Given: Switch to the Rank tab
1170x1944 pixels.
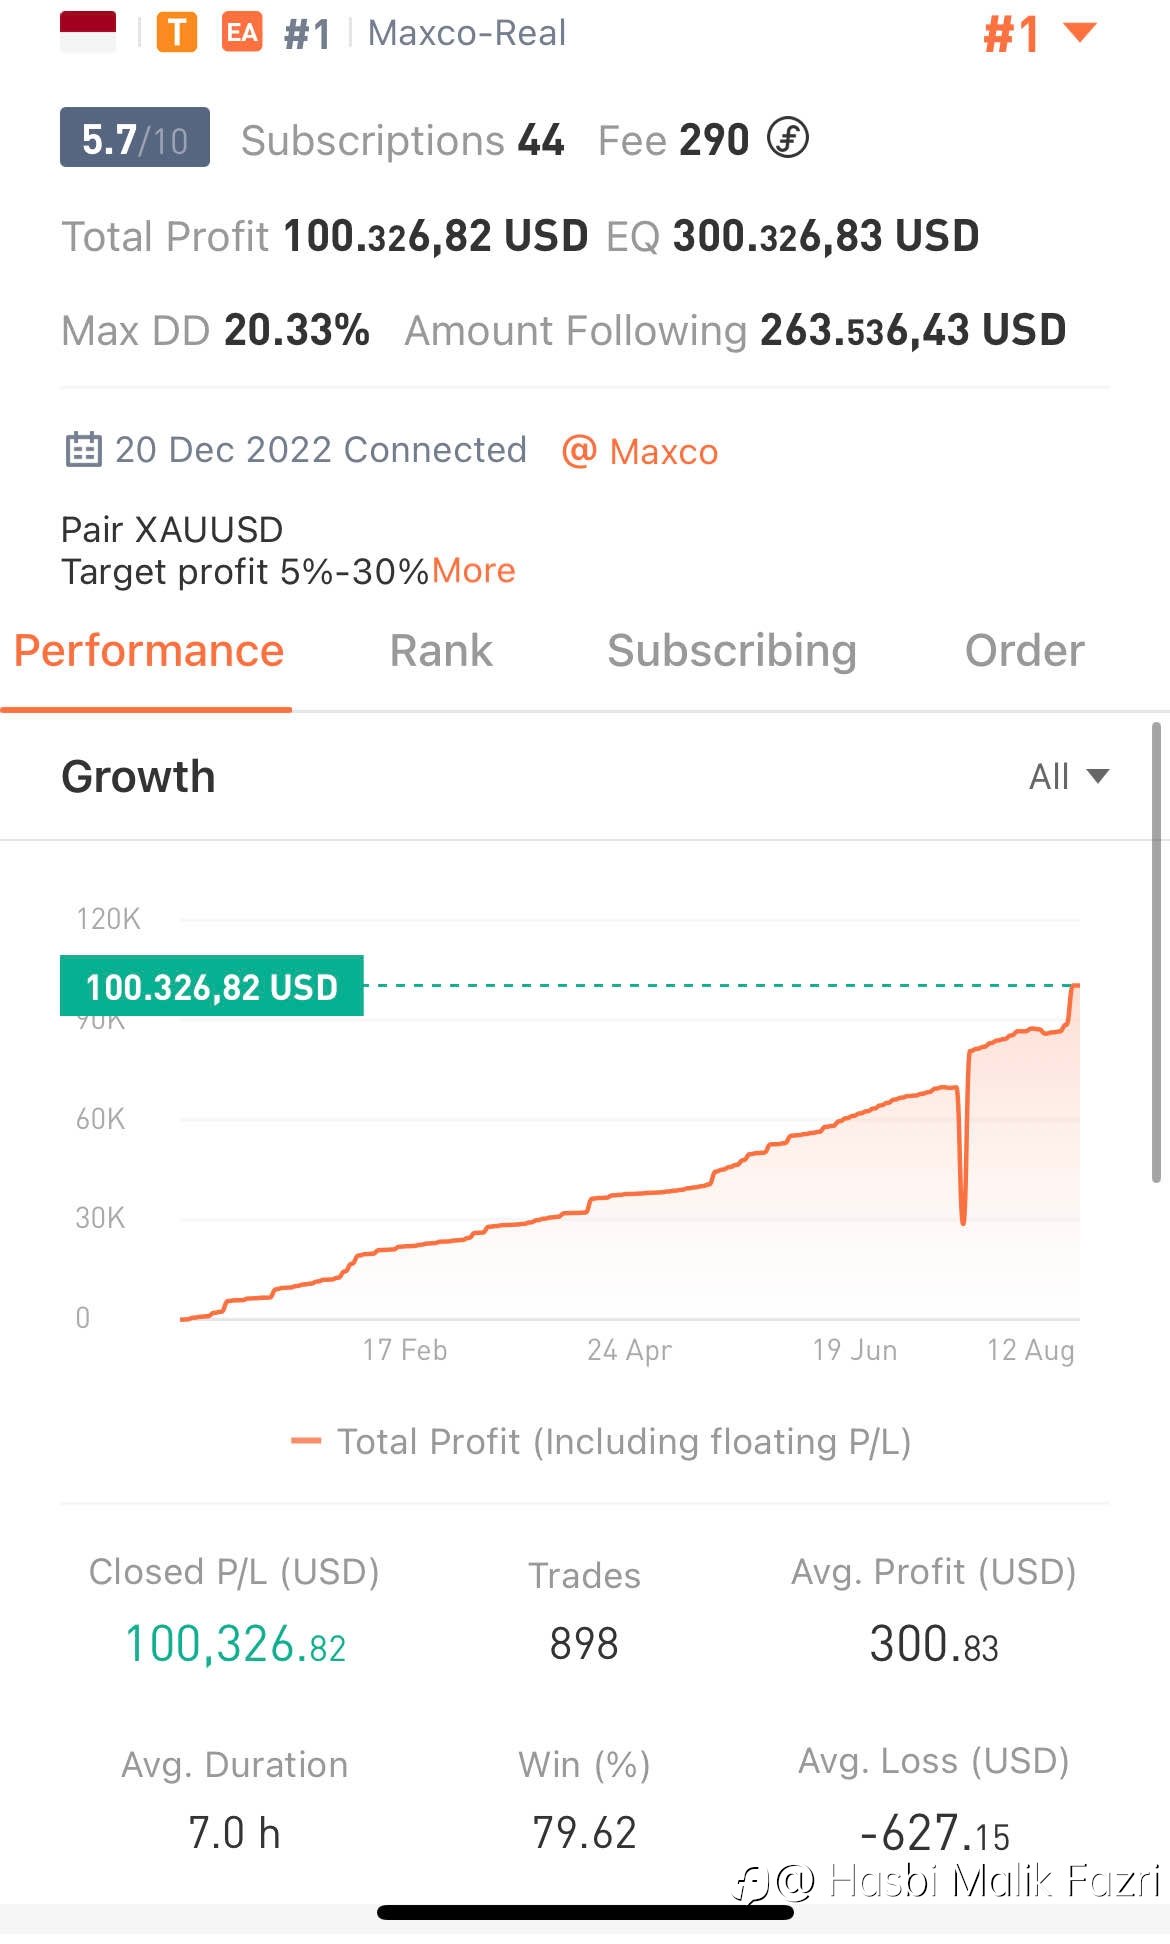Looking at the screenshot, I should click(441, 651).
